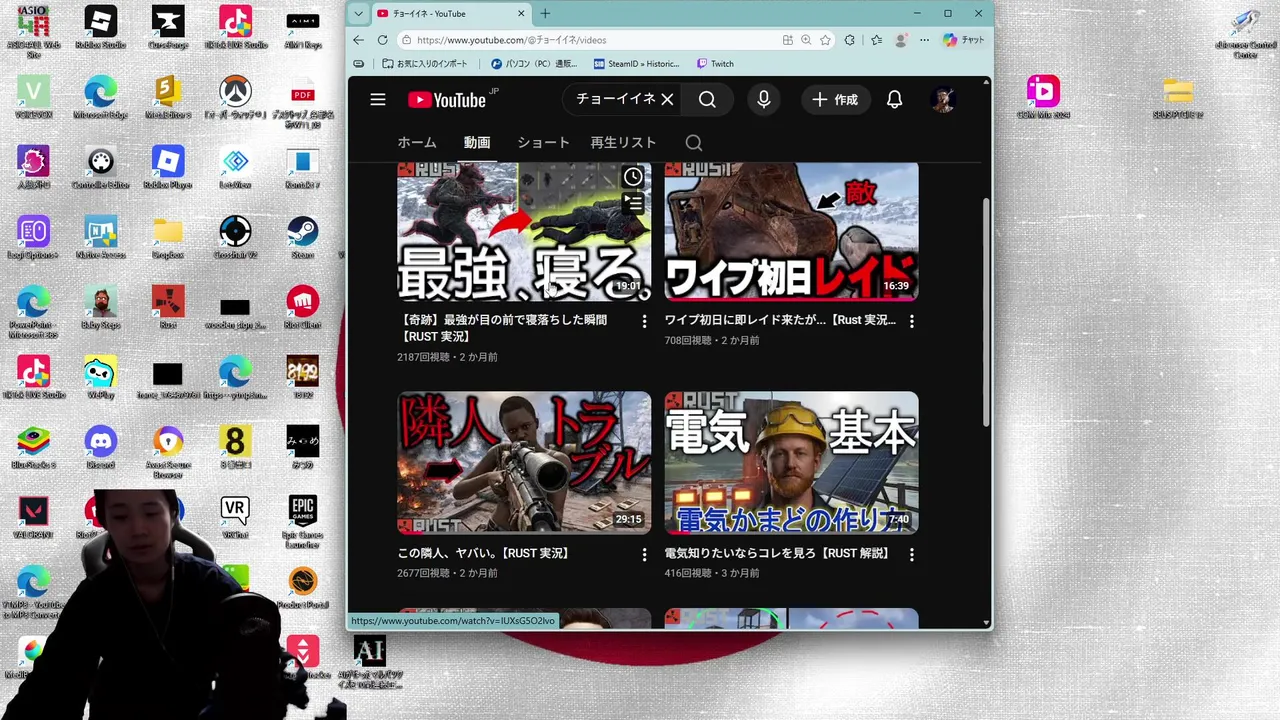
Task: Switch to the ホーム channel tab
Action: [x=417, y=143]
